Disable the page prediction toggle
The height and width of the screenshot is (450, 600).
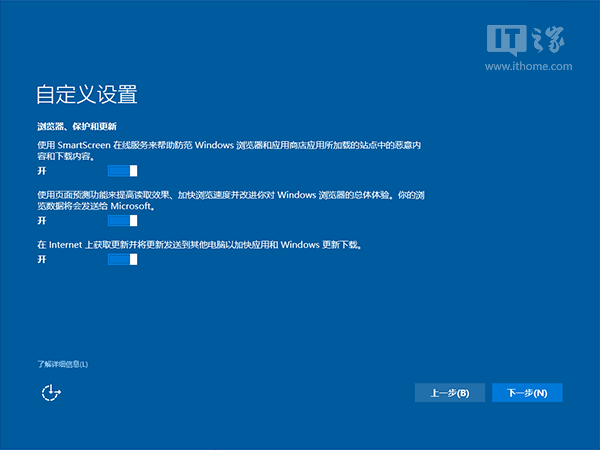point(122,220)
